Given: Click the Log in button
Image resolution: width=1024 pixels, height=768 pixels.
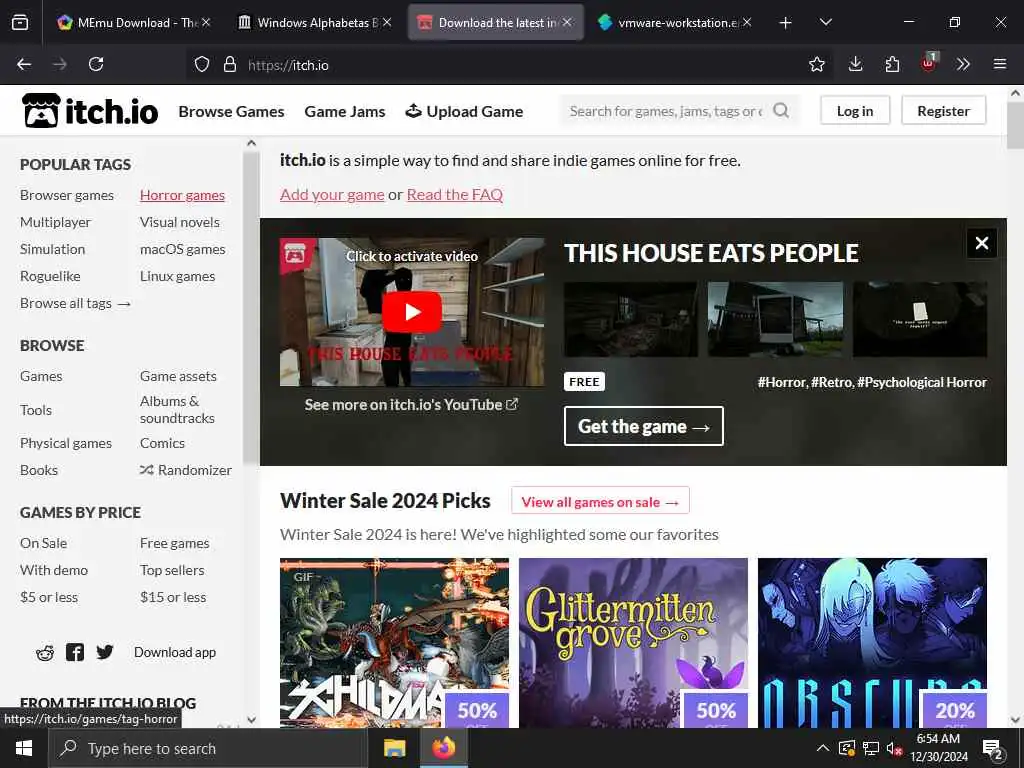Looking at the screenshot, I should click(x=855, y=111).
